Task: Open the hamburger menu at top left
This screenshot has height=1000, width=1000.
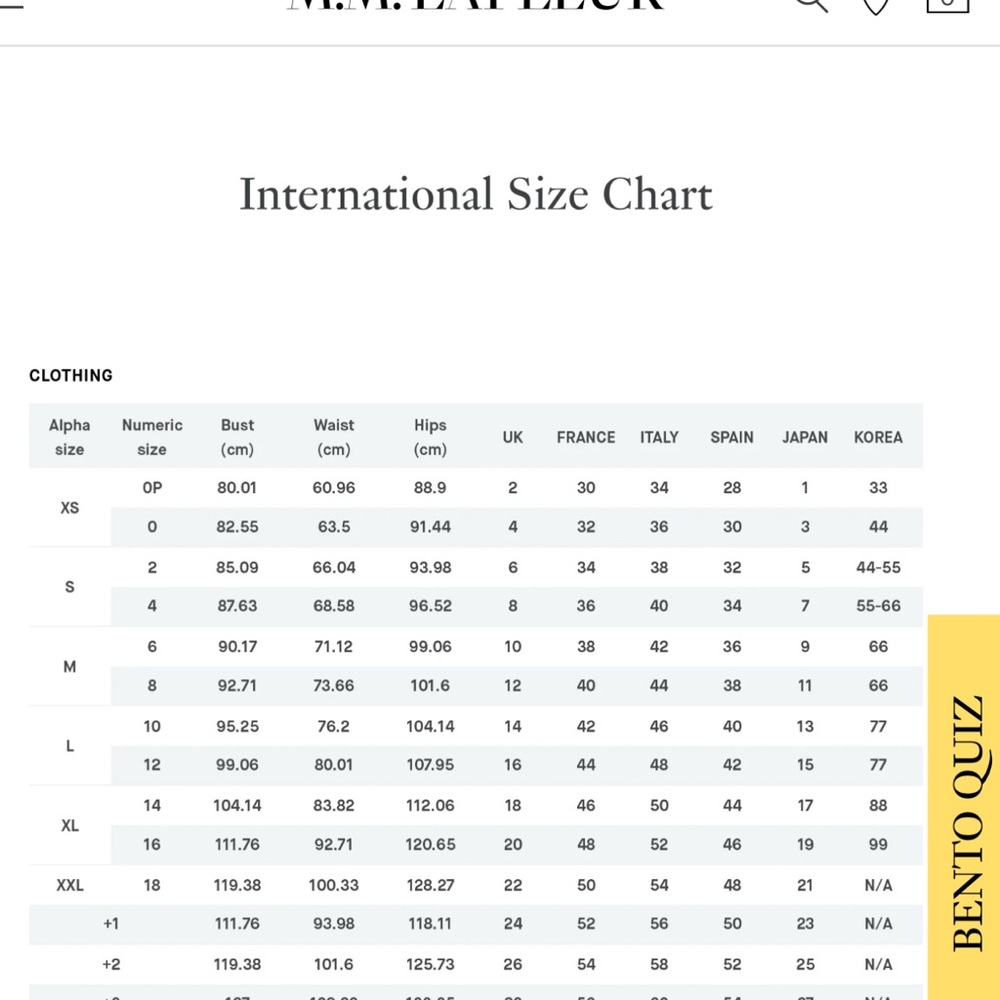Action: coord(10,3)
